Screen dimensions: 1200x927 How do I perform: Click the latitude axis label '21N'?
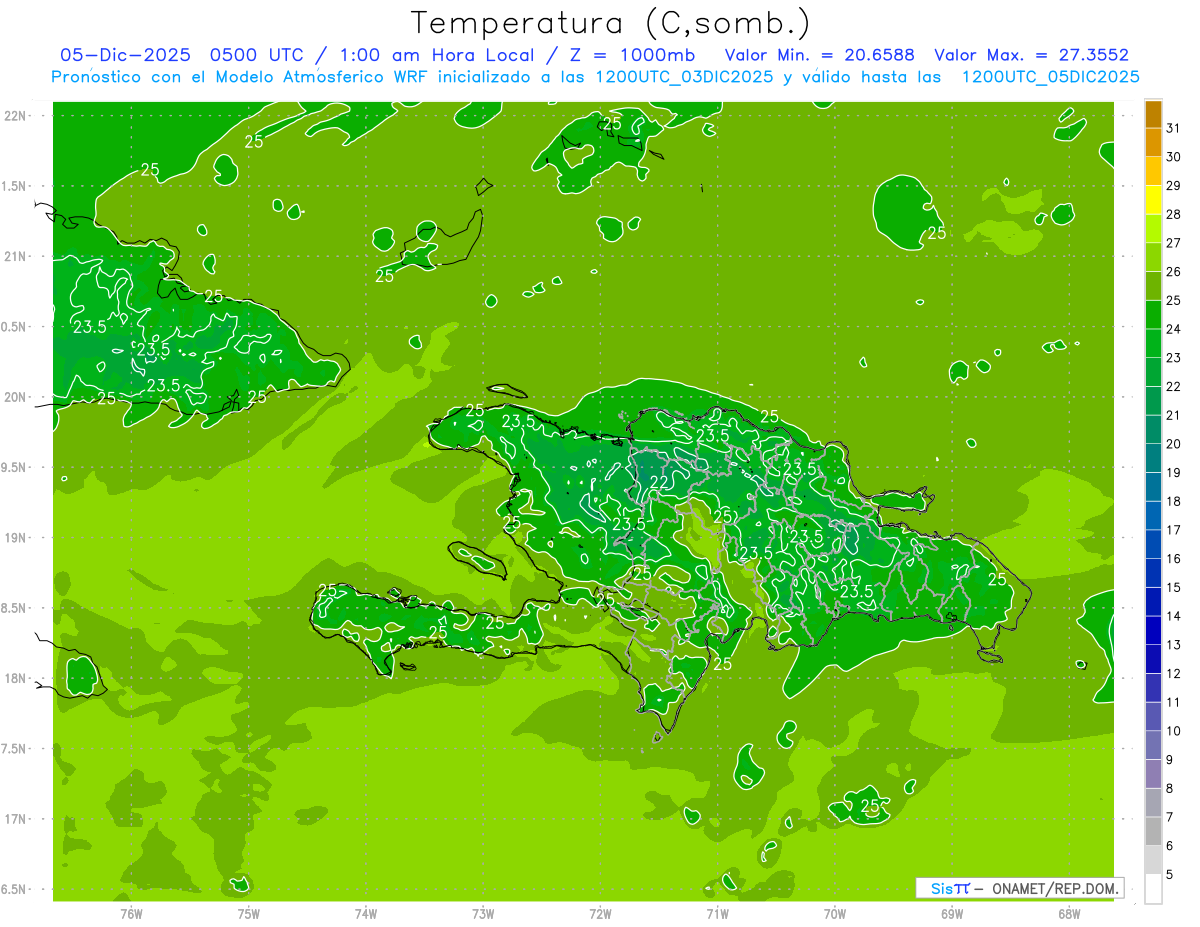[x=16, y=257]
